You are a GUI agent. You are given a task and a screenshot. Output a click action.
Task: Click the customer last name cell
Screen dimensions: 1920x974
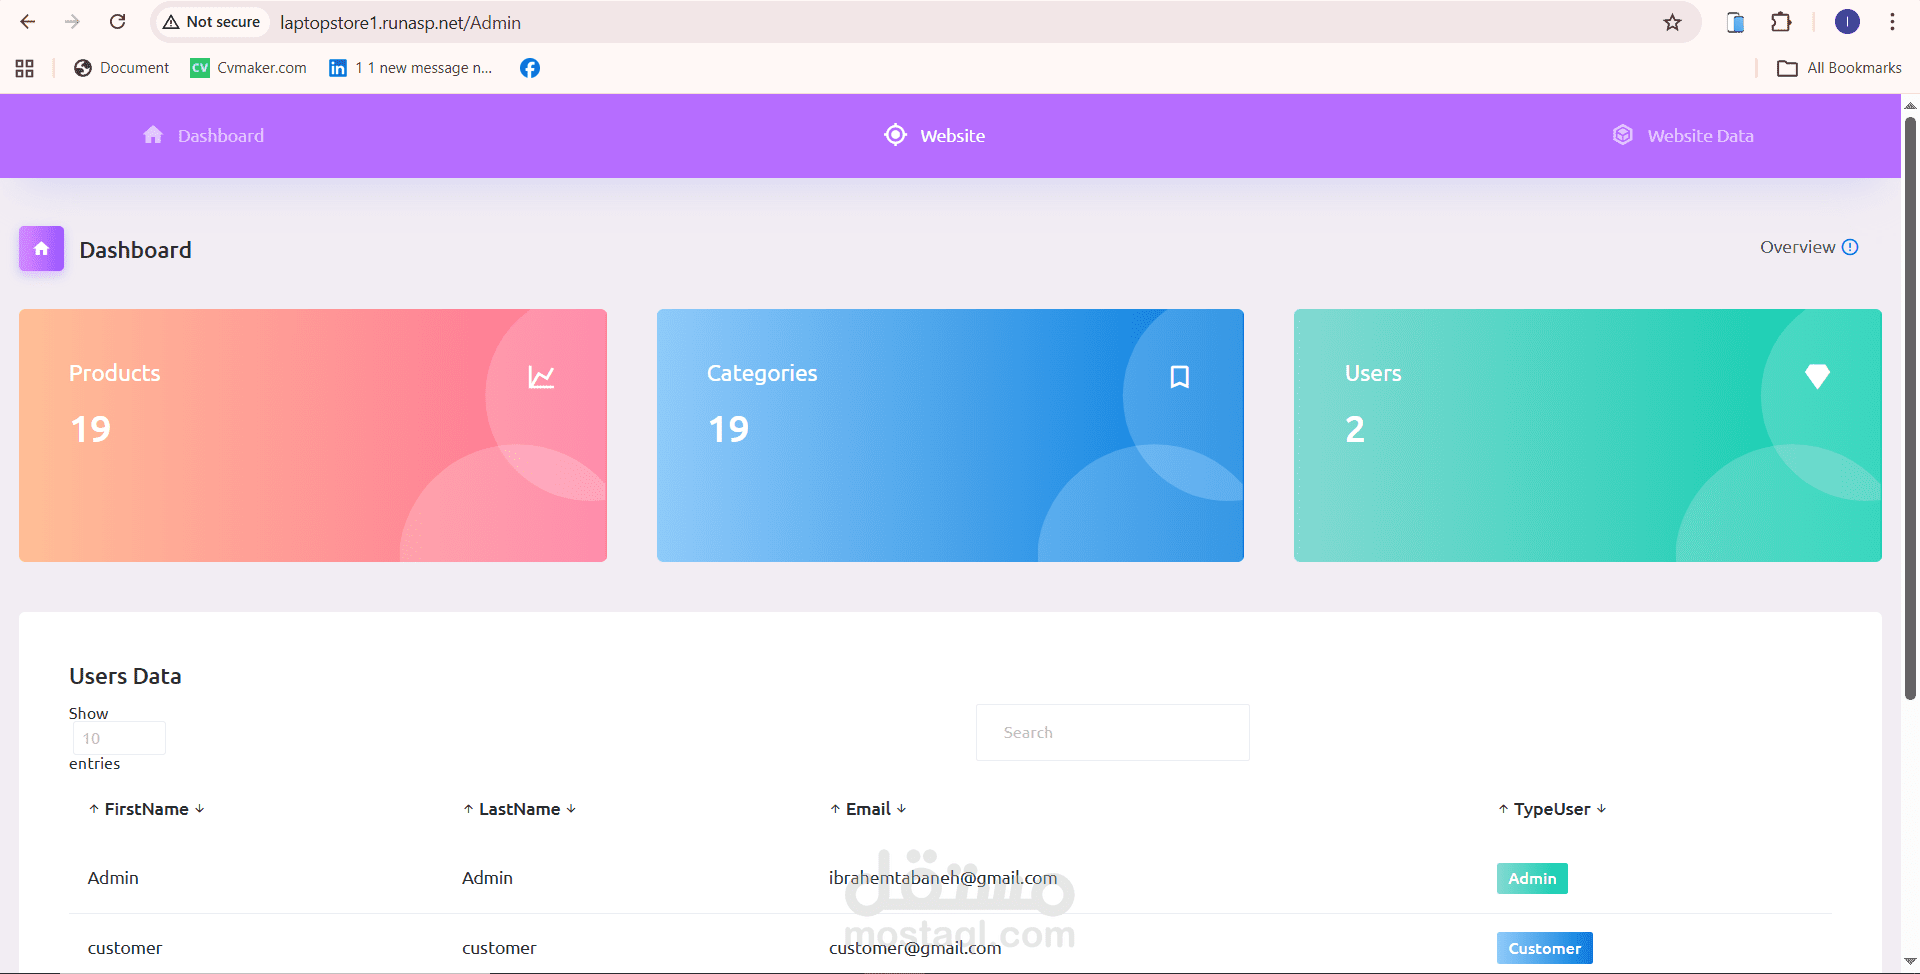[x=499, y=948]
